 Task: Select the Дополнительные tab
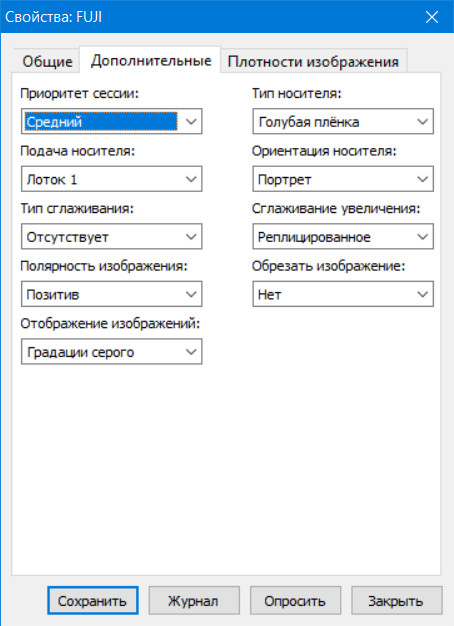click(151, 60)
